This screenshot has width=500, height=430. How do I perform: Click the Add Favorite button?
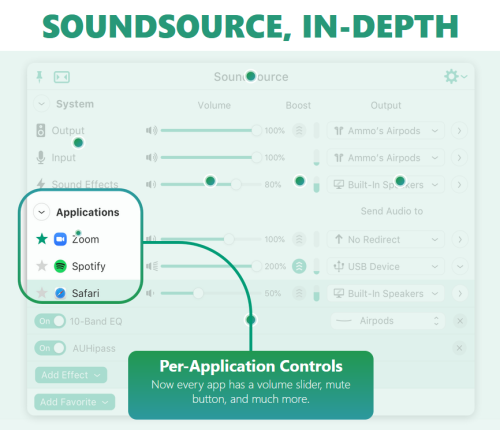pyautogui.click(x=75, y=402)
